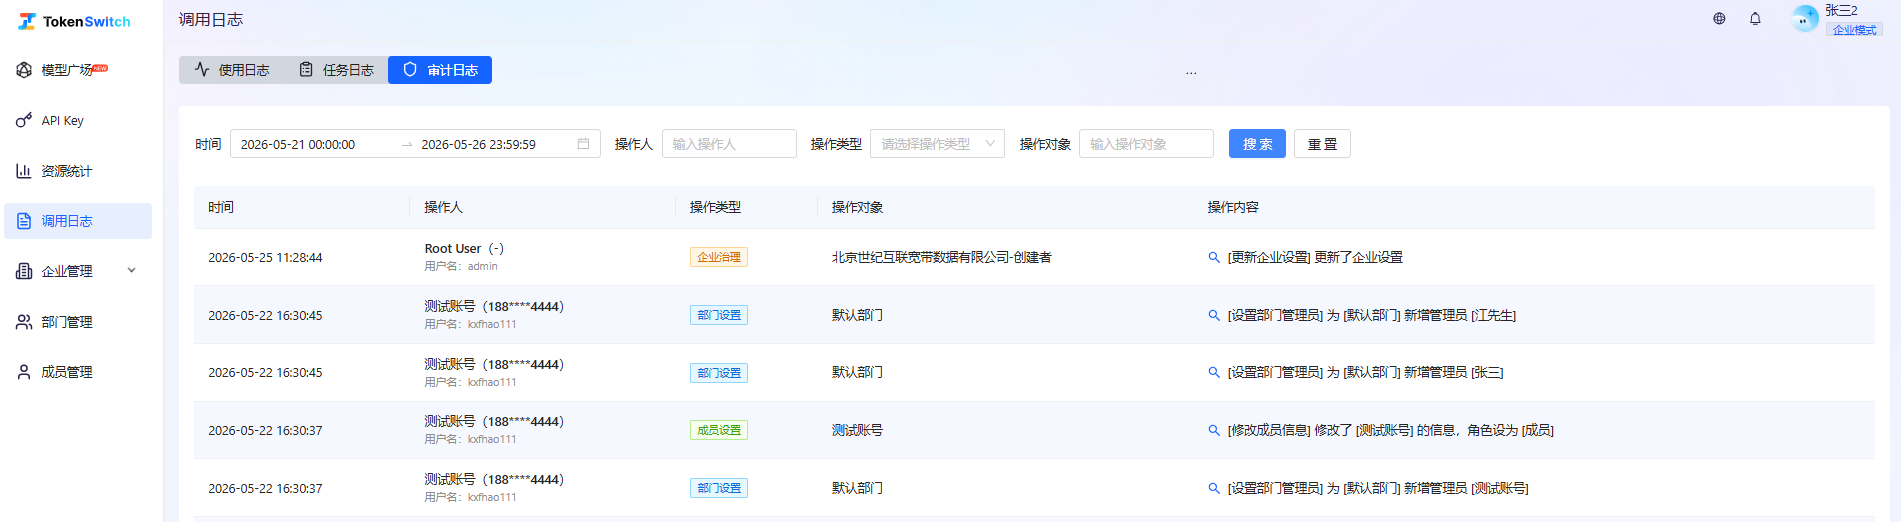Viewport: 1901px width, 522px height.
Task: Click the 操作内容 column header
Action: [1233, 207]
